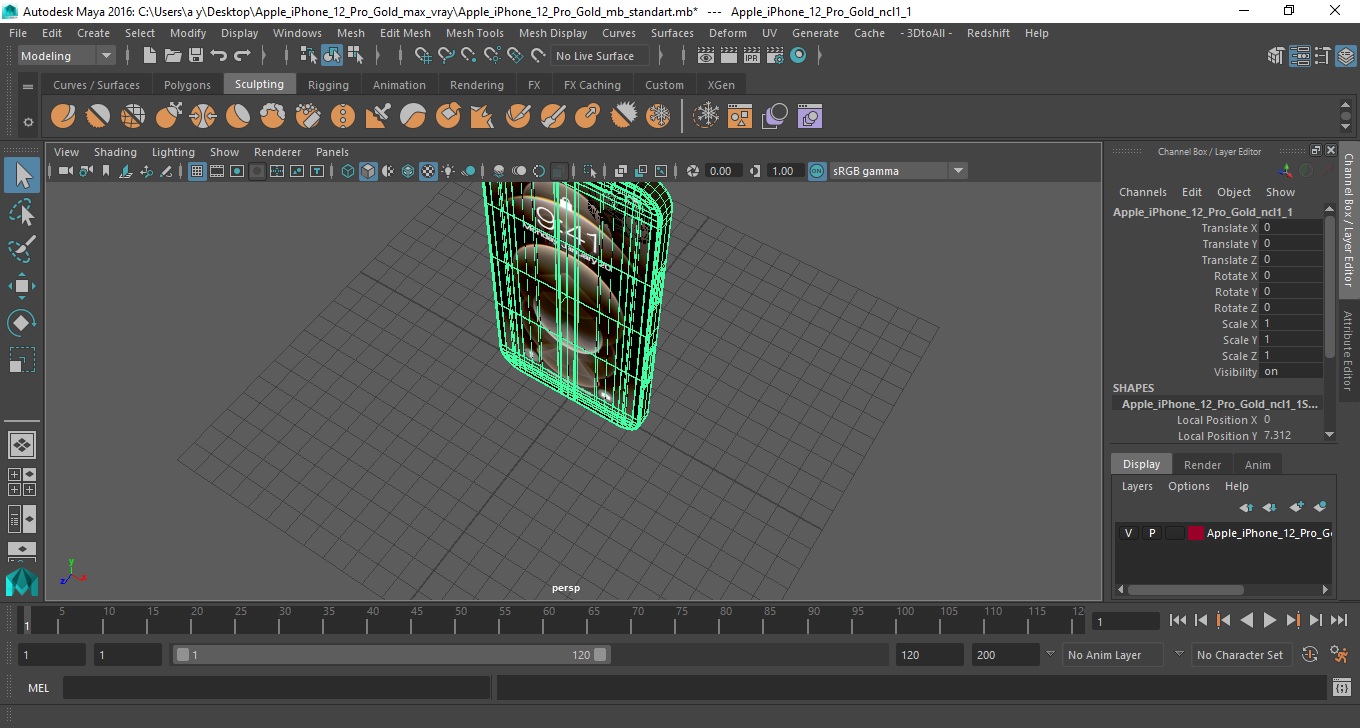The image size is (1360, 728).
Task: Open the Mesh Tools menu
Action: point(474,33)
